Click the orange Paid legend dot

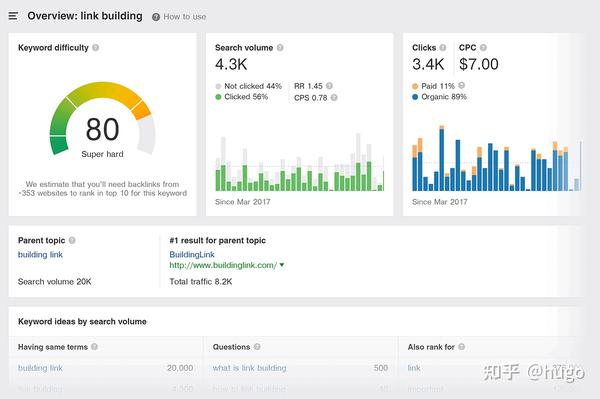(415, 86)
